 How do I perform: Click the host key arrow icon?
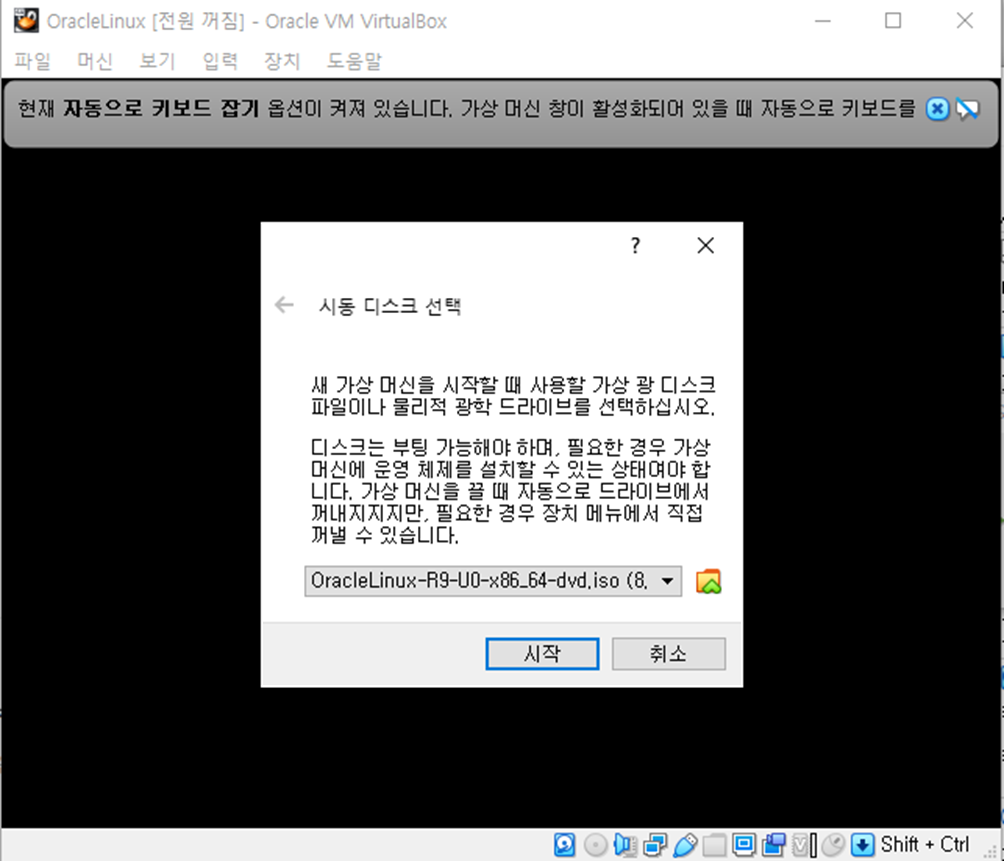coord(862,845)
